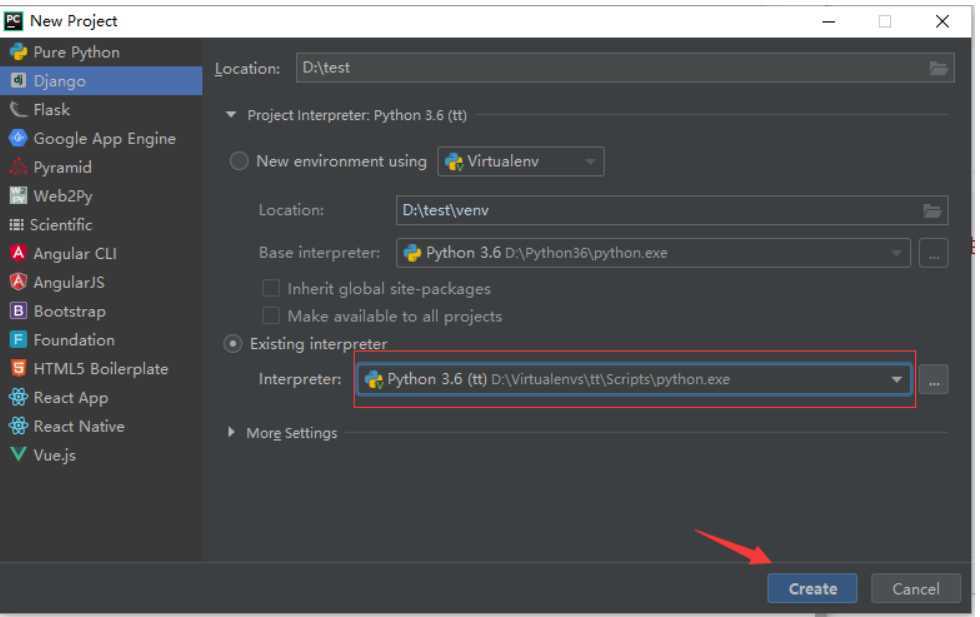Click the Google App Engine icon
The height and width of the screenshot is (617, 980).
(18, 138)
